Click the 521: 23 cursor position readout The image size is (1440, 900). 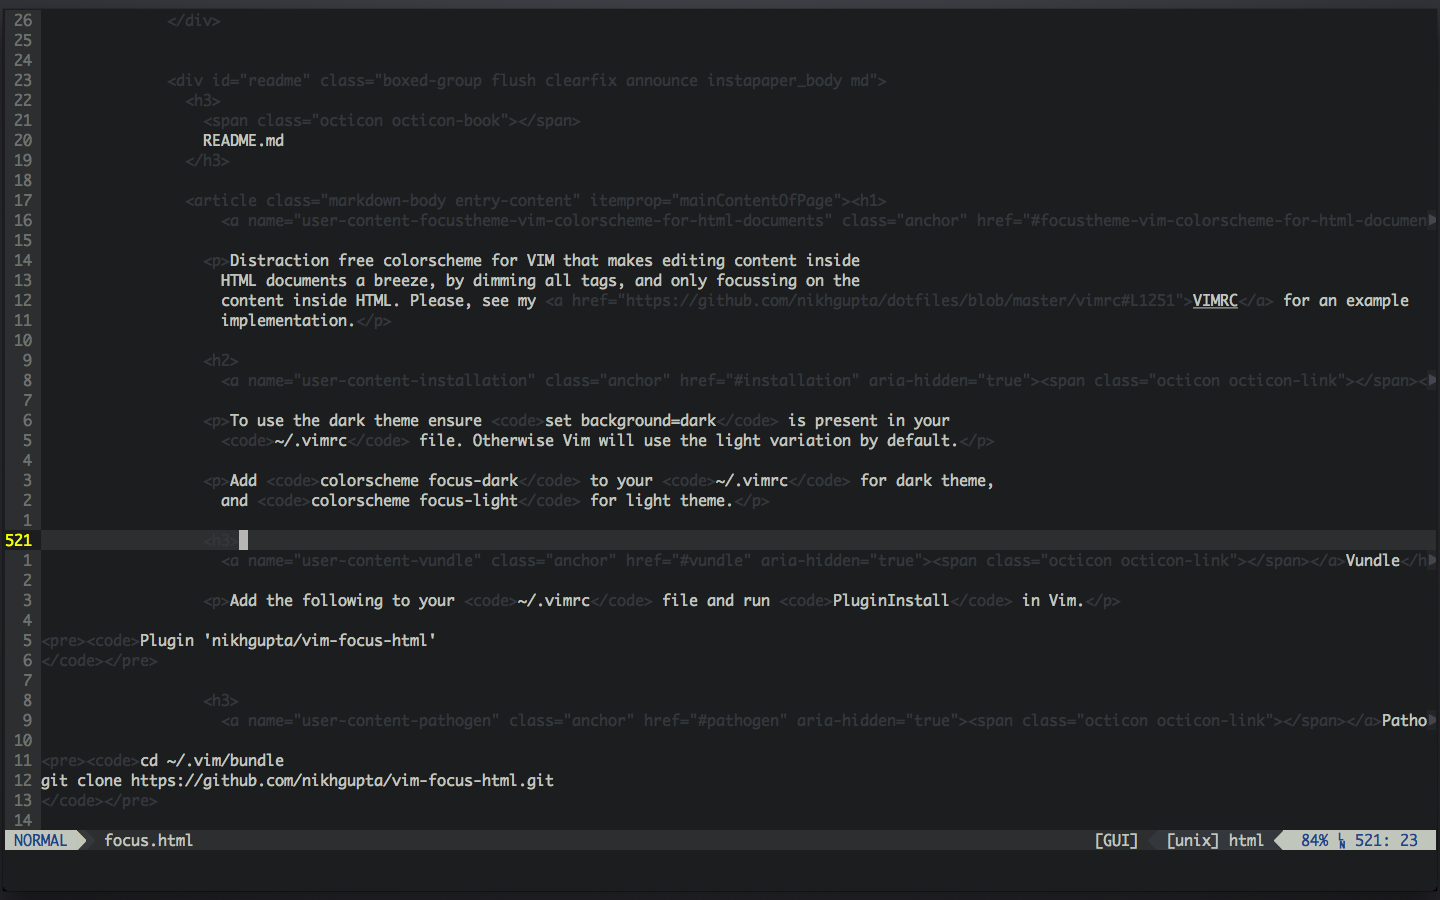coord(1386,840)
